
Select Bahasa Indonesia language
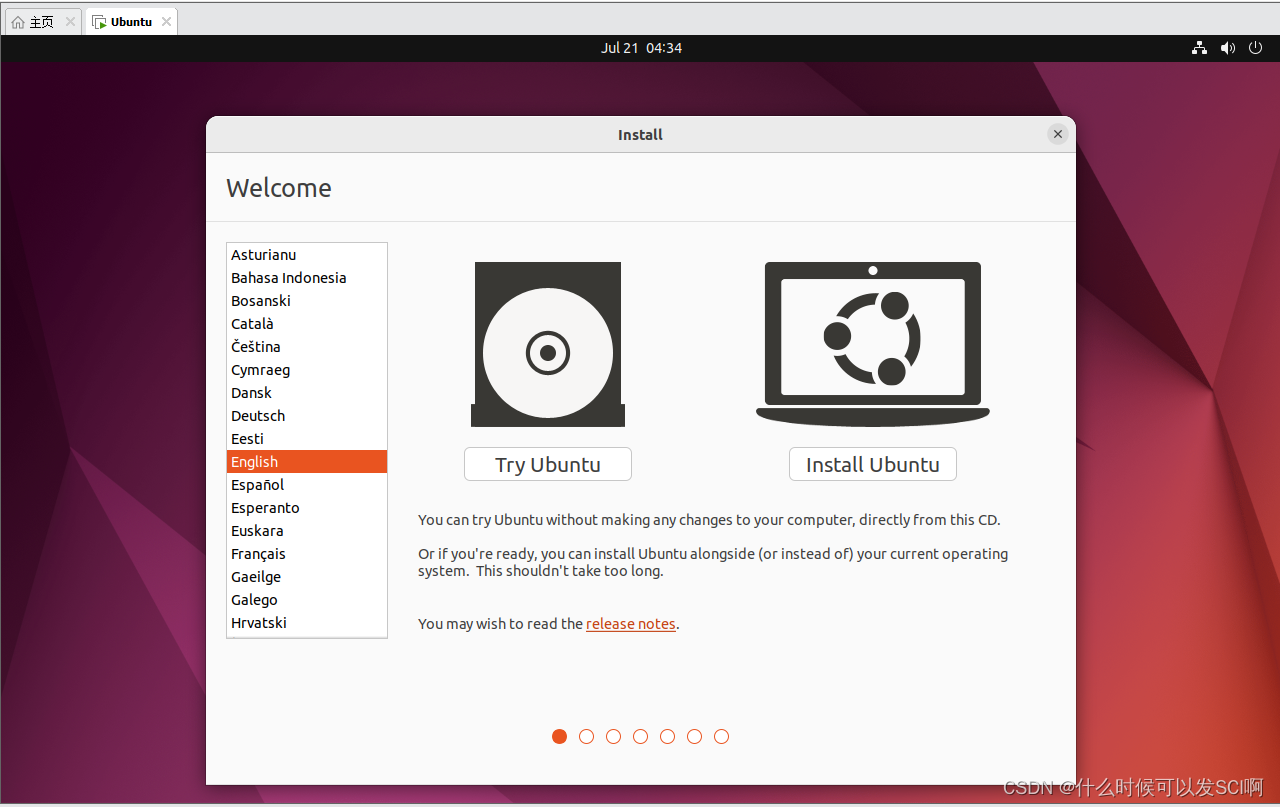click(x=307, y=278)
